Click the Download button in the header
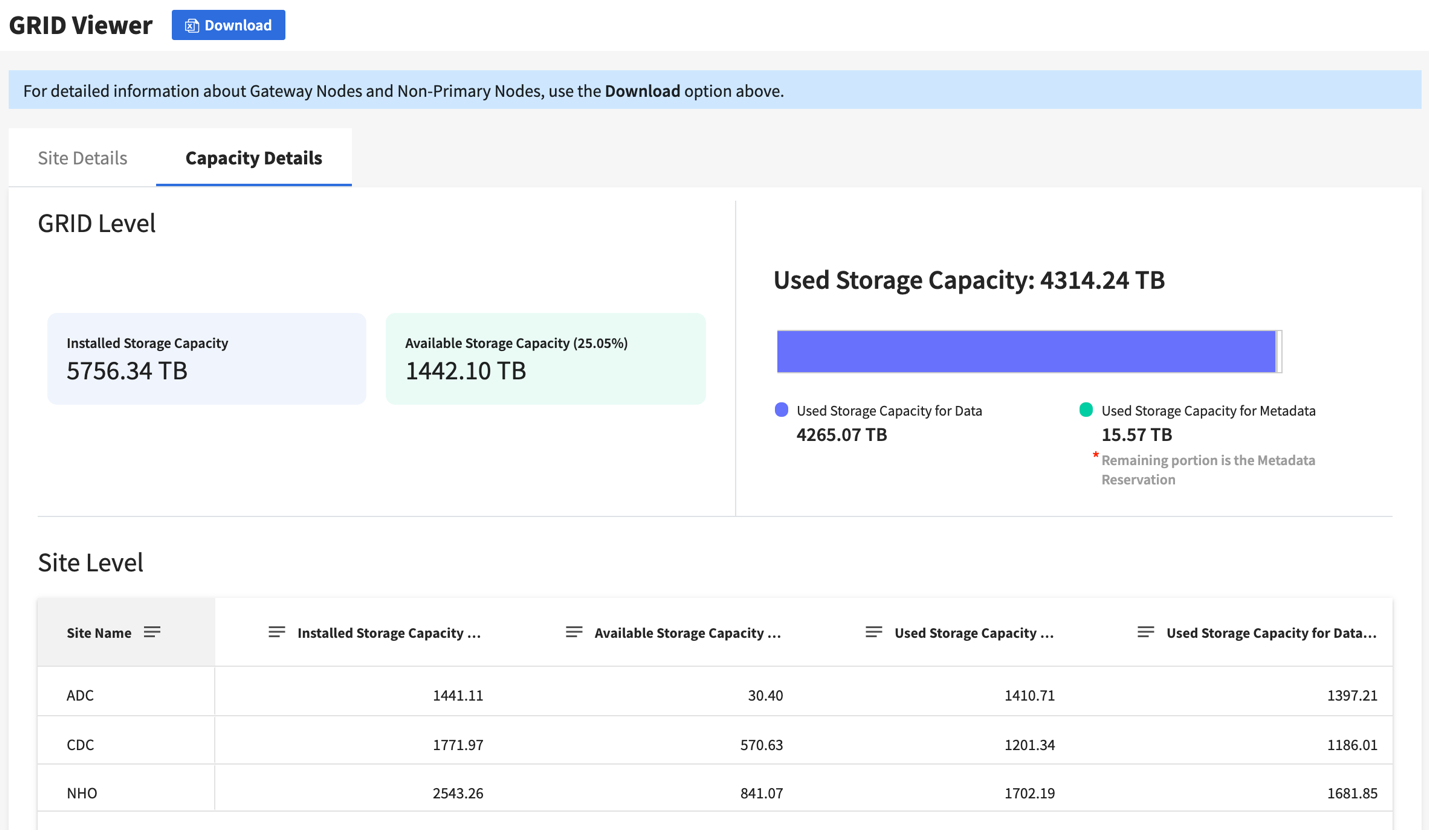 [x=228, y=25]
